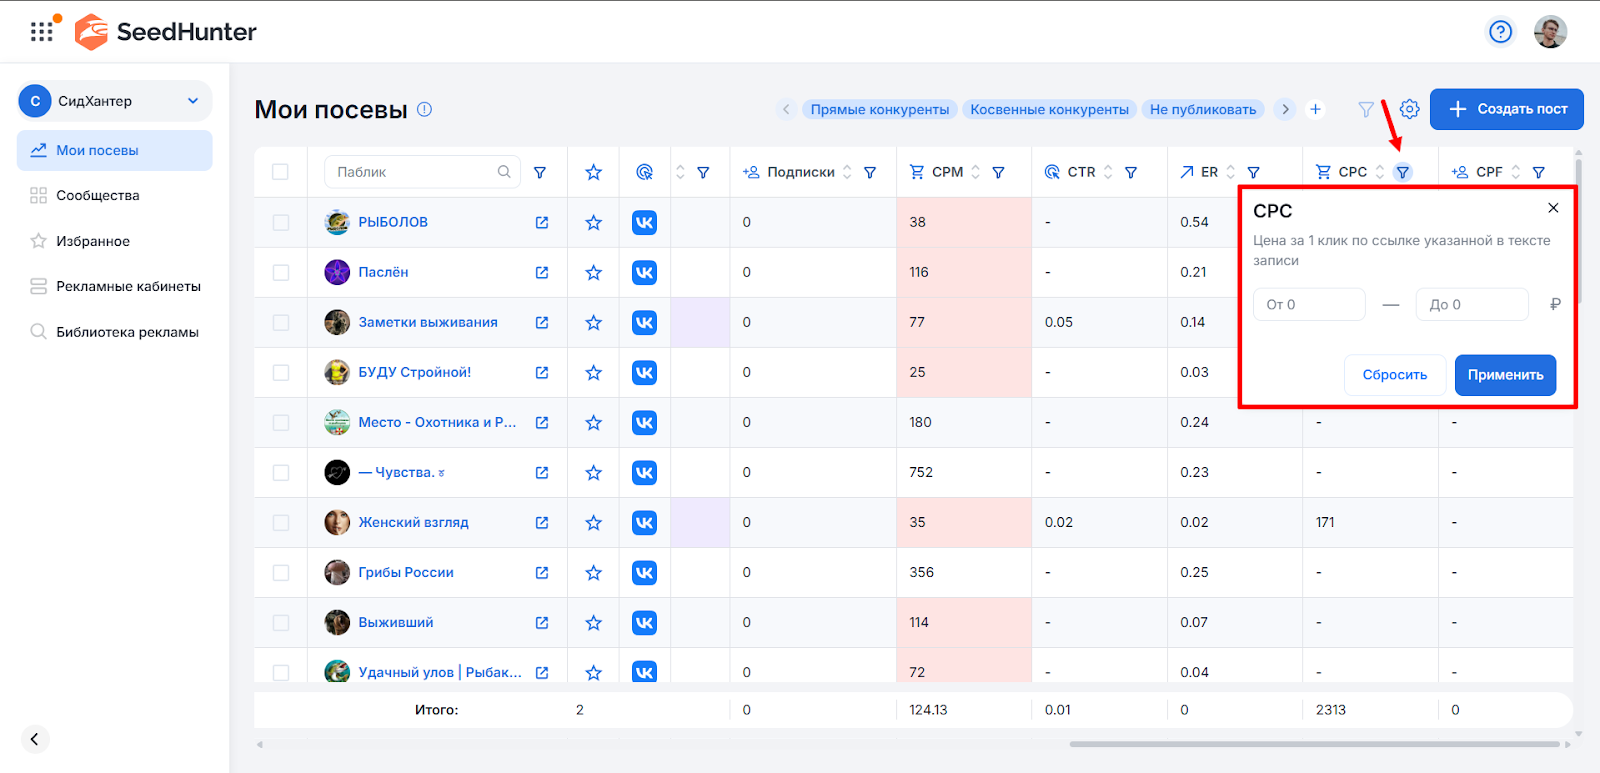Viewport: 1600px width, 773px height.
Task: Open table settings gear icon
Action: (x=1409, y=109)
